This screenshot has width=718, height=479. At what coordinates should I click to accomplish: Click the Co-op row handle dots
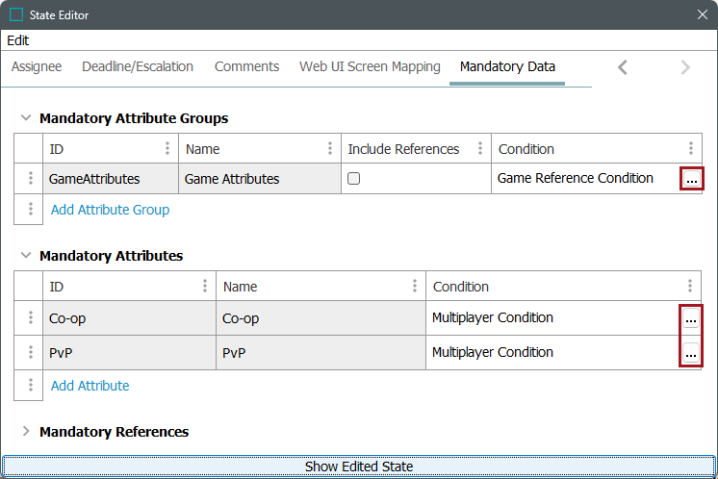[x=30, y=317]
